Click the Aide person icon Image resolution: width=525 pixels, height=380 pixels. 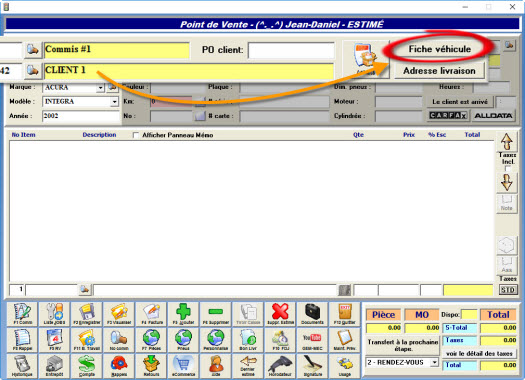coord(216,366)
